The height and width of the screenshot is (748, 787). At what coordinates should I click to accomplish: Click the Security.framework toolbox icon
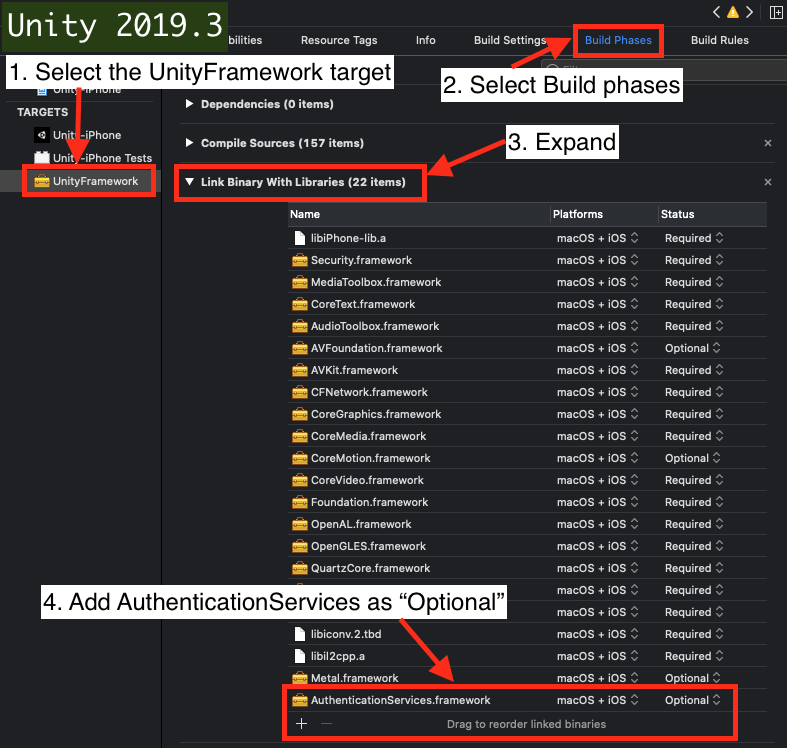(x=300, y=260)
